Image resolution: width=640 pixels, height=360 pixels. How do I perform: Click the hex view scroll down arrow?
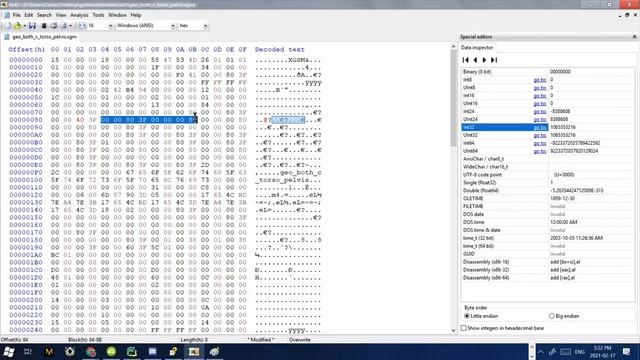point(453,330)
